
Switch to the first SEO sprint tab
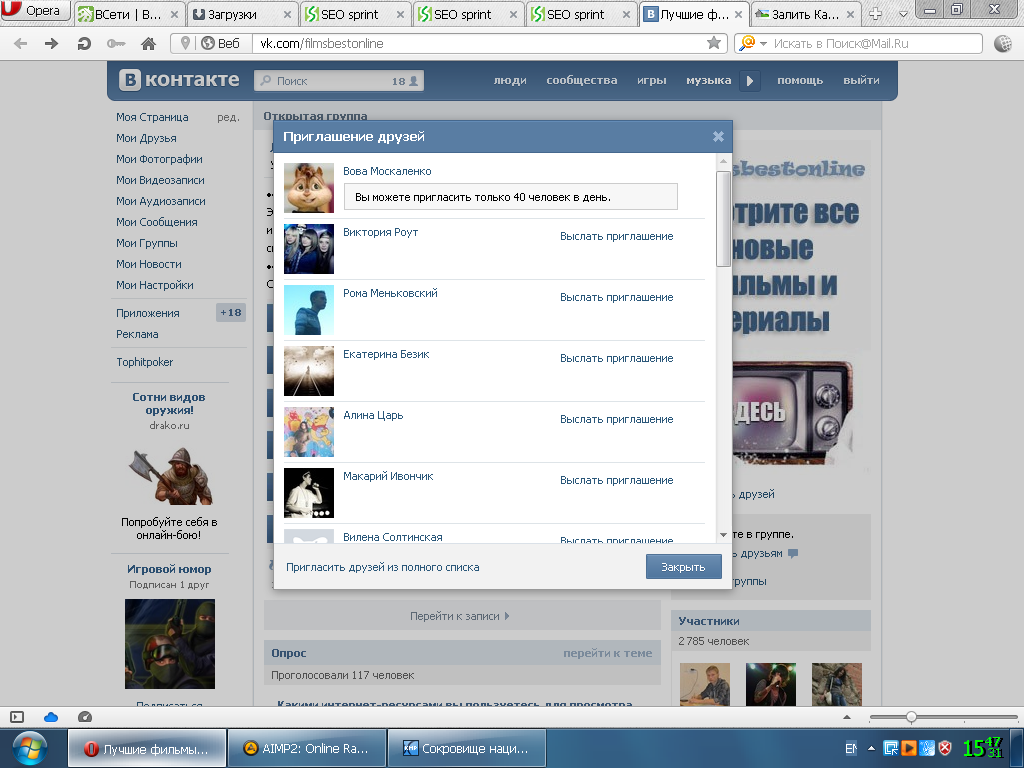tap(356, 14)
